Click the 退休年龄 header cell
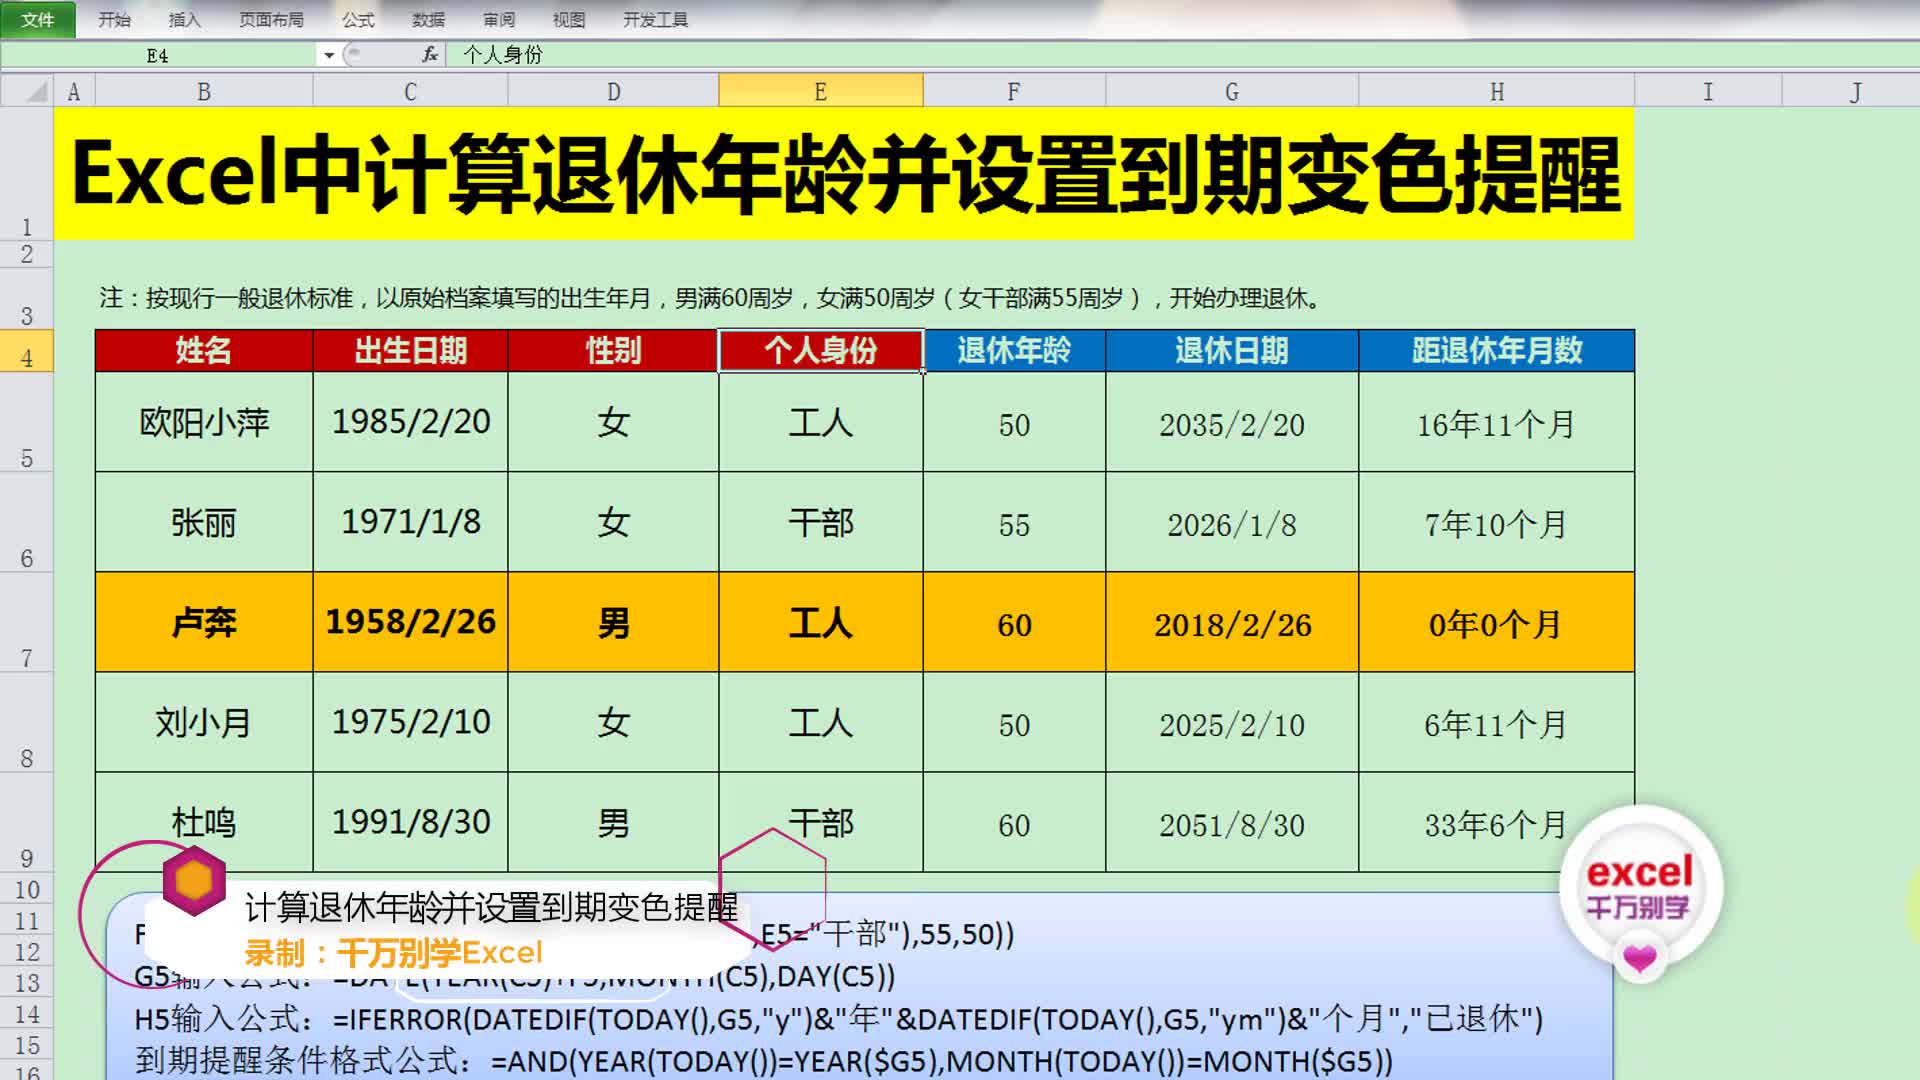The image size is (1920, 1080). tap(1014, 351)
